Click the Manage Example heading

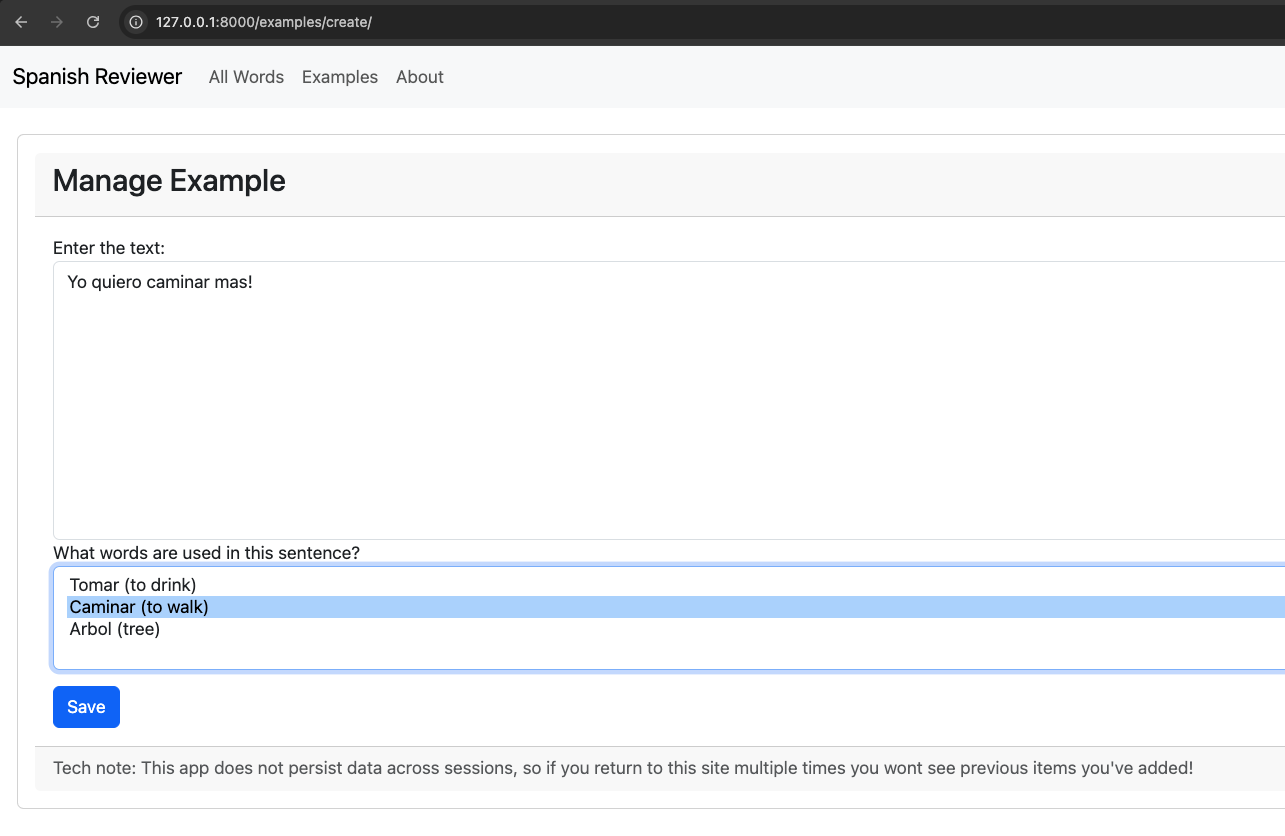click(x=169, y=181)
